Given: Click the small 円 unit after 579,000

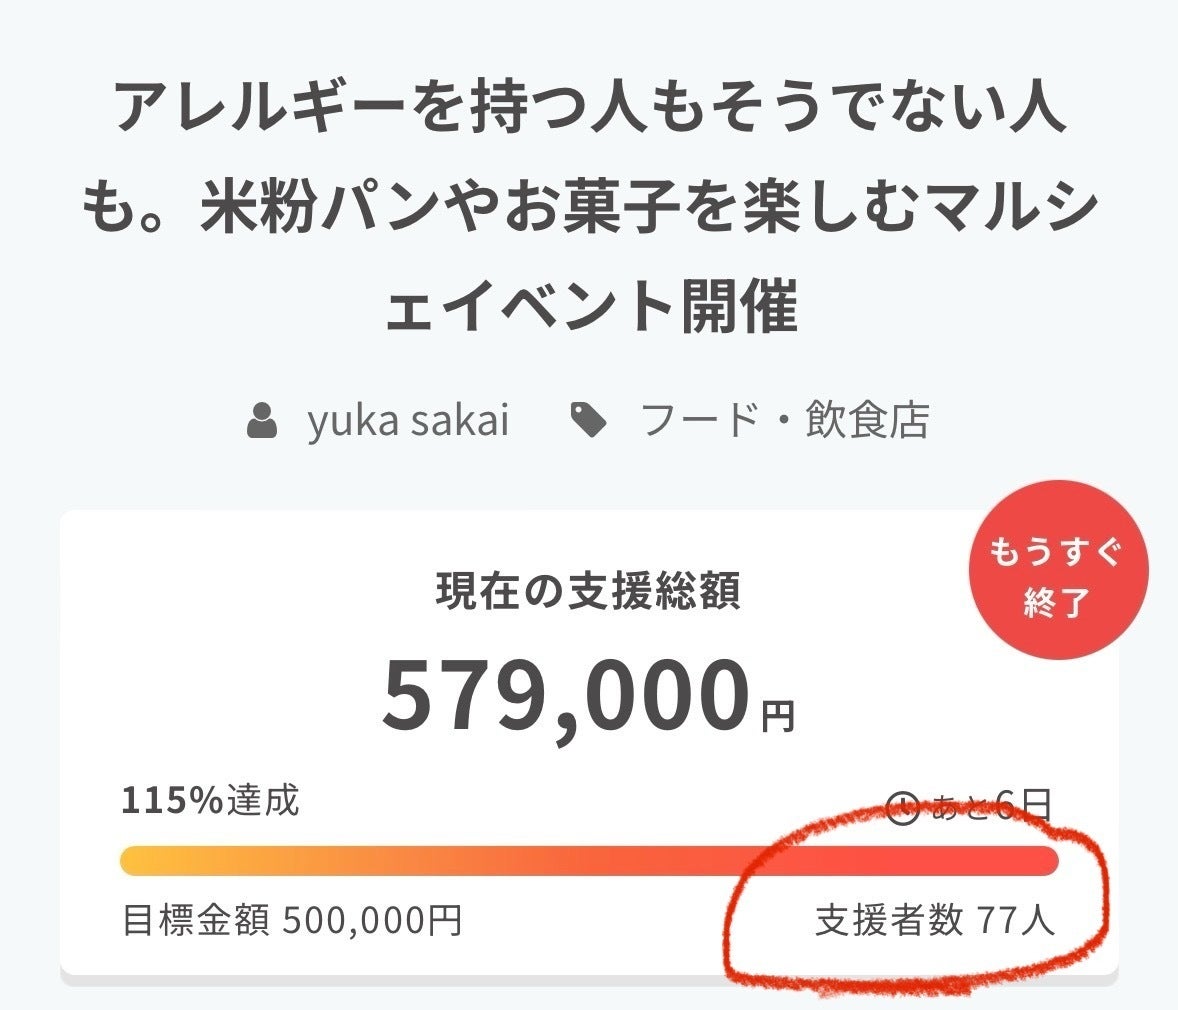Looking at the screenshot, I should [778, 716].
